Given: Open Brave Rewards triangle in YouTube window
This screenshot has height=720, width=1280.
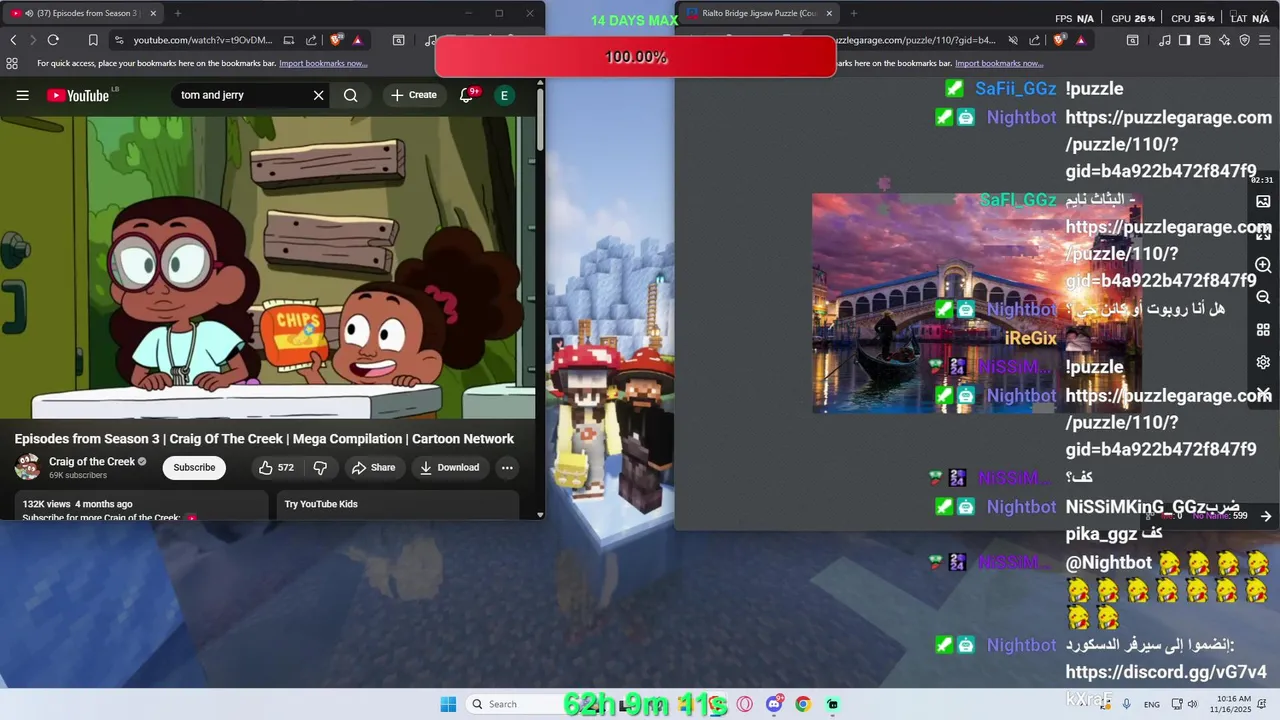Looking at the screenshot, I should [357, 40].
